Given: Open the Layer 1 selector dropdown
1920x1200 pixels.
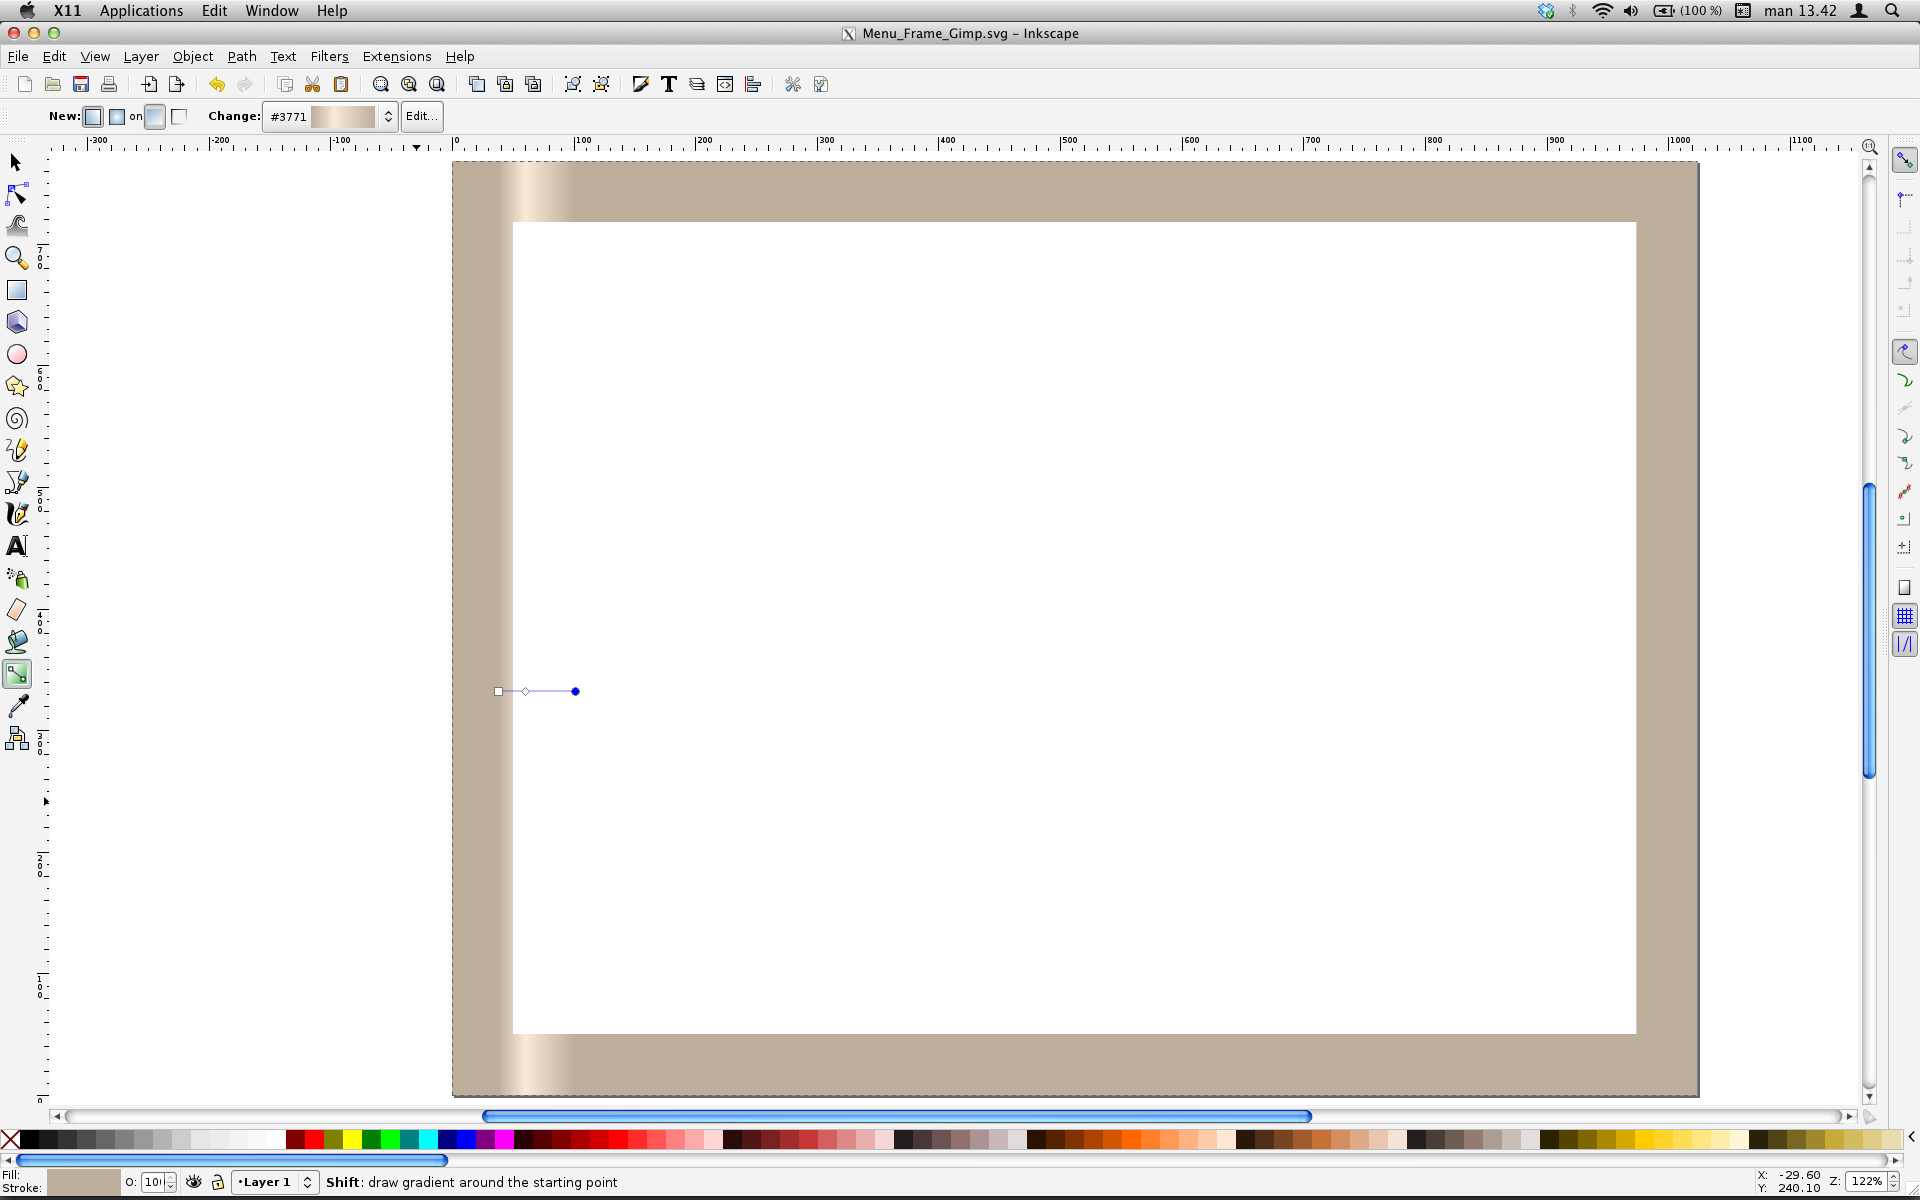Looking at the screenshot, I should [307, 1182].
